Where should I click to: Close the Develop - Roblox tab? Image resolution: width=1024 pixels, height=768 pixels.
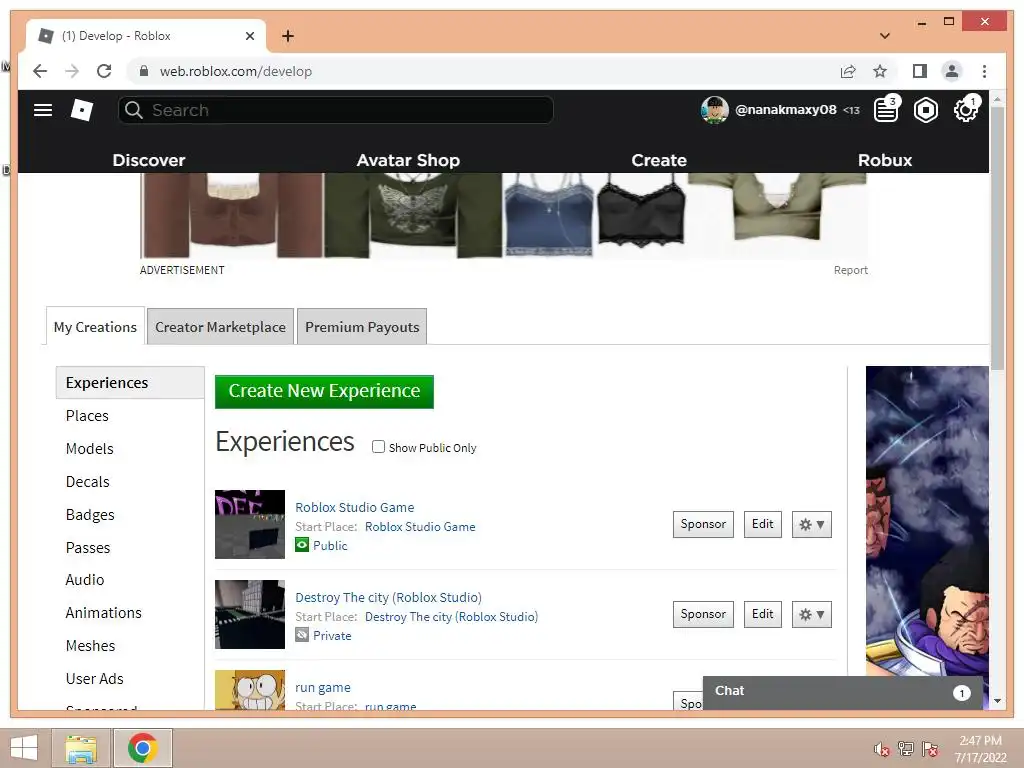click(x=249, y=36)
